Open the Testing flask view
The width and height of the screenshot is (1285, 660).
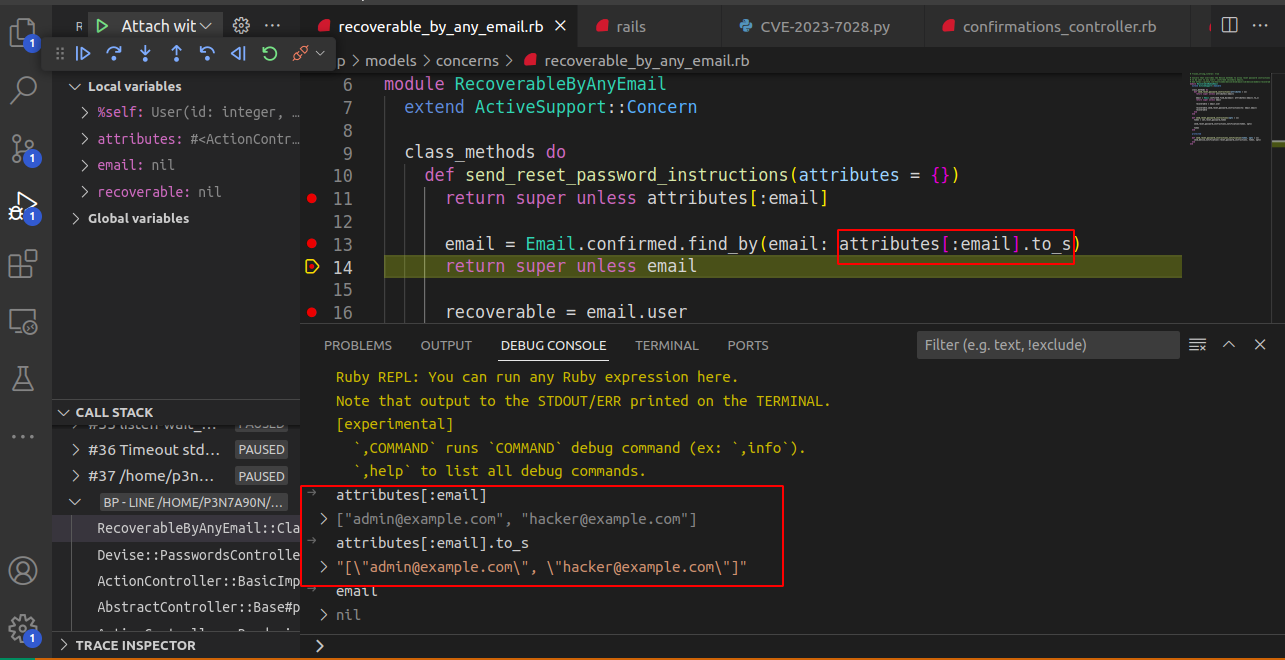point(22,378)
